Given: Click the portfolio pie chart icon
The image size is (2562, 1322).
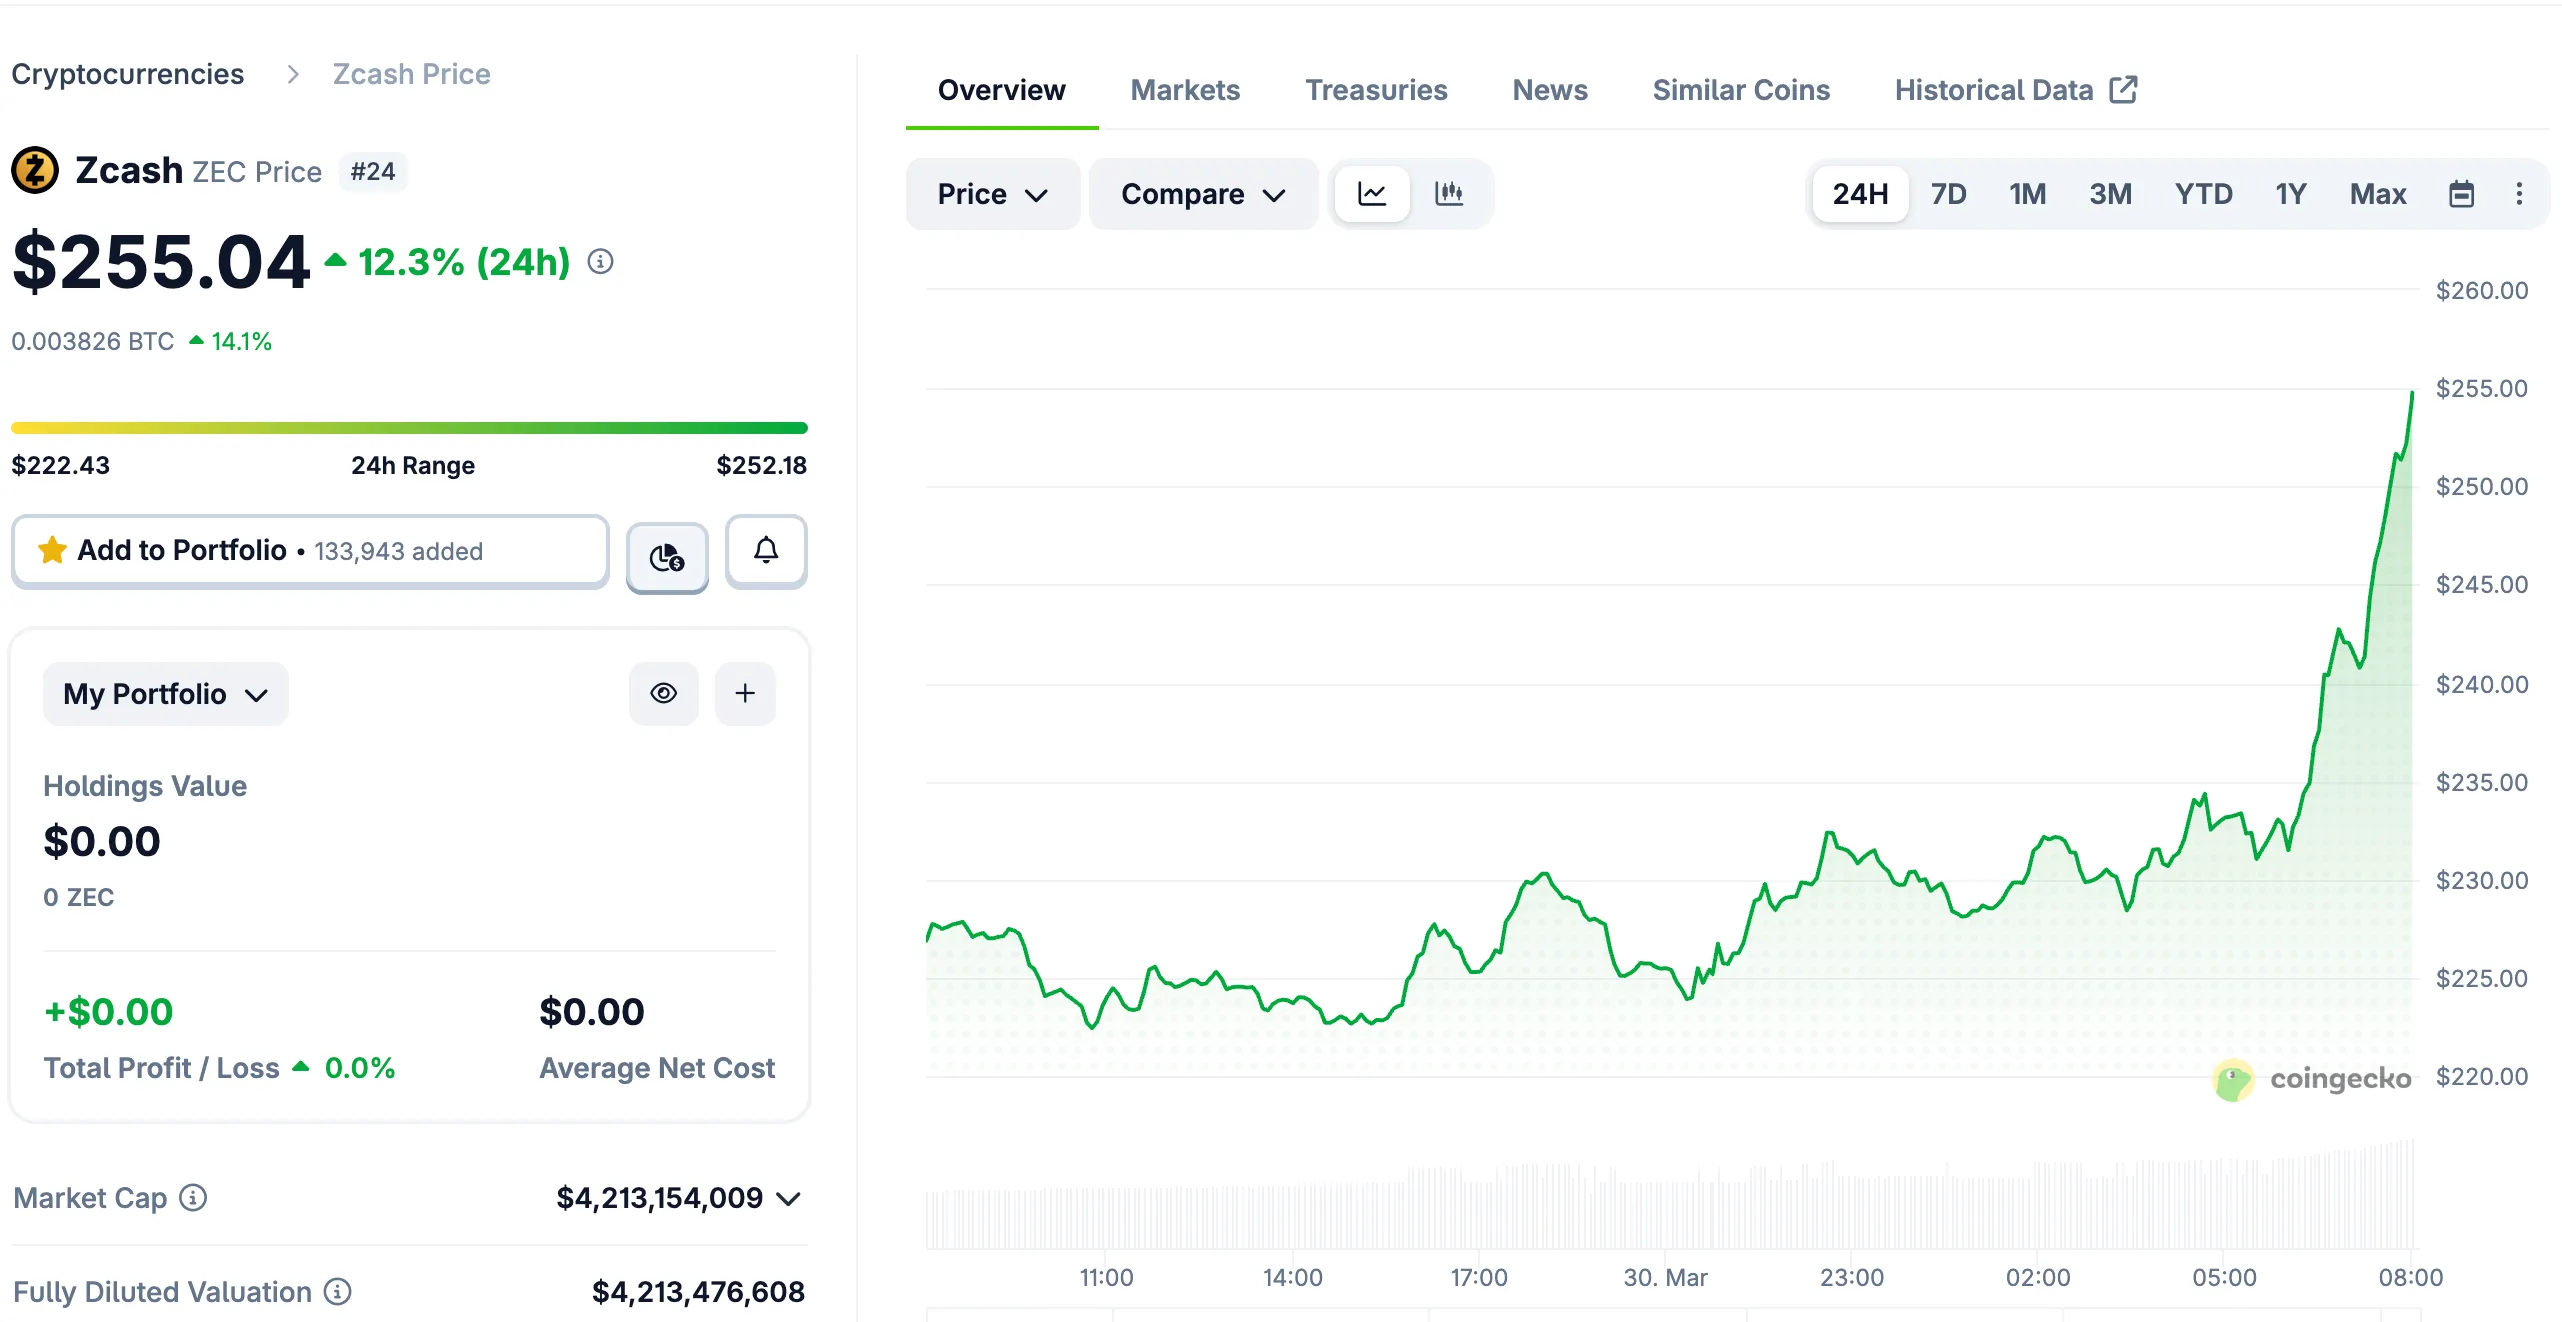Looking at the screenshot, I should (x=667, y=557).
